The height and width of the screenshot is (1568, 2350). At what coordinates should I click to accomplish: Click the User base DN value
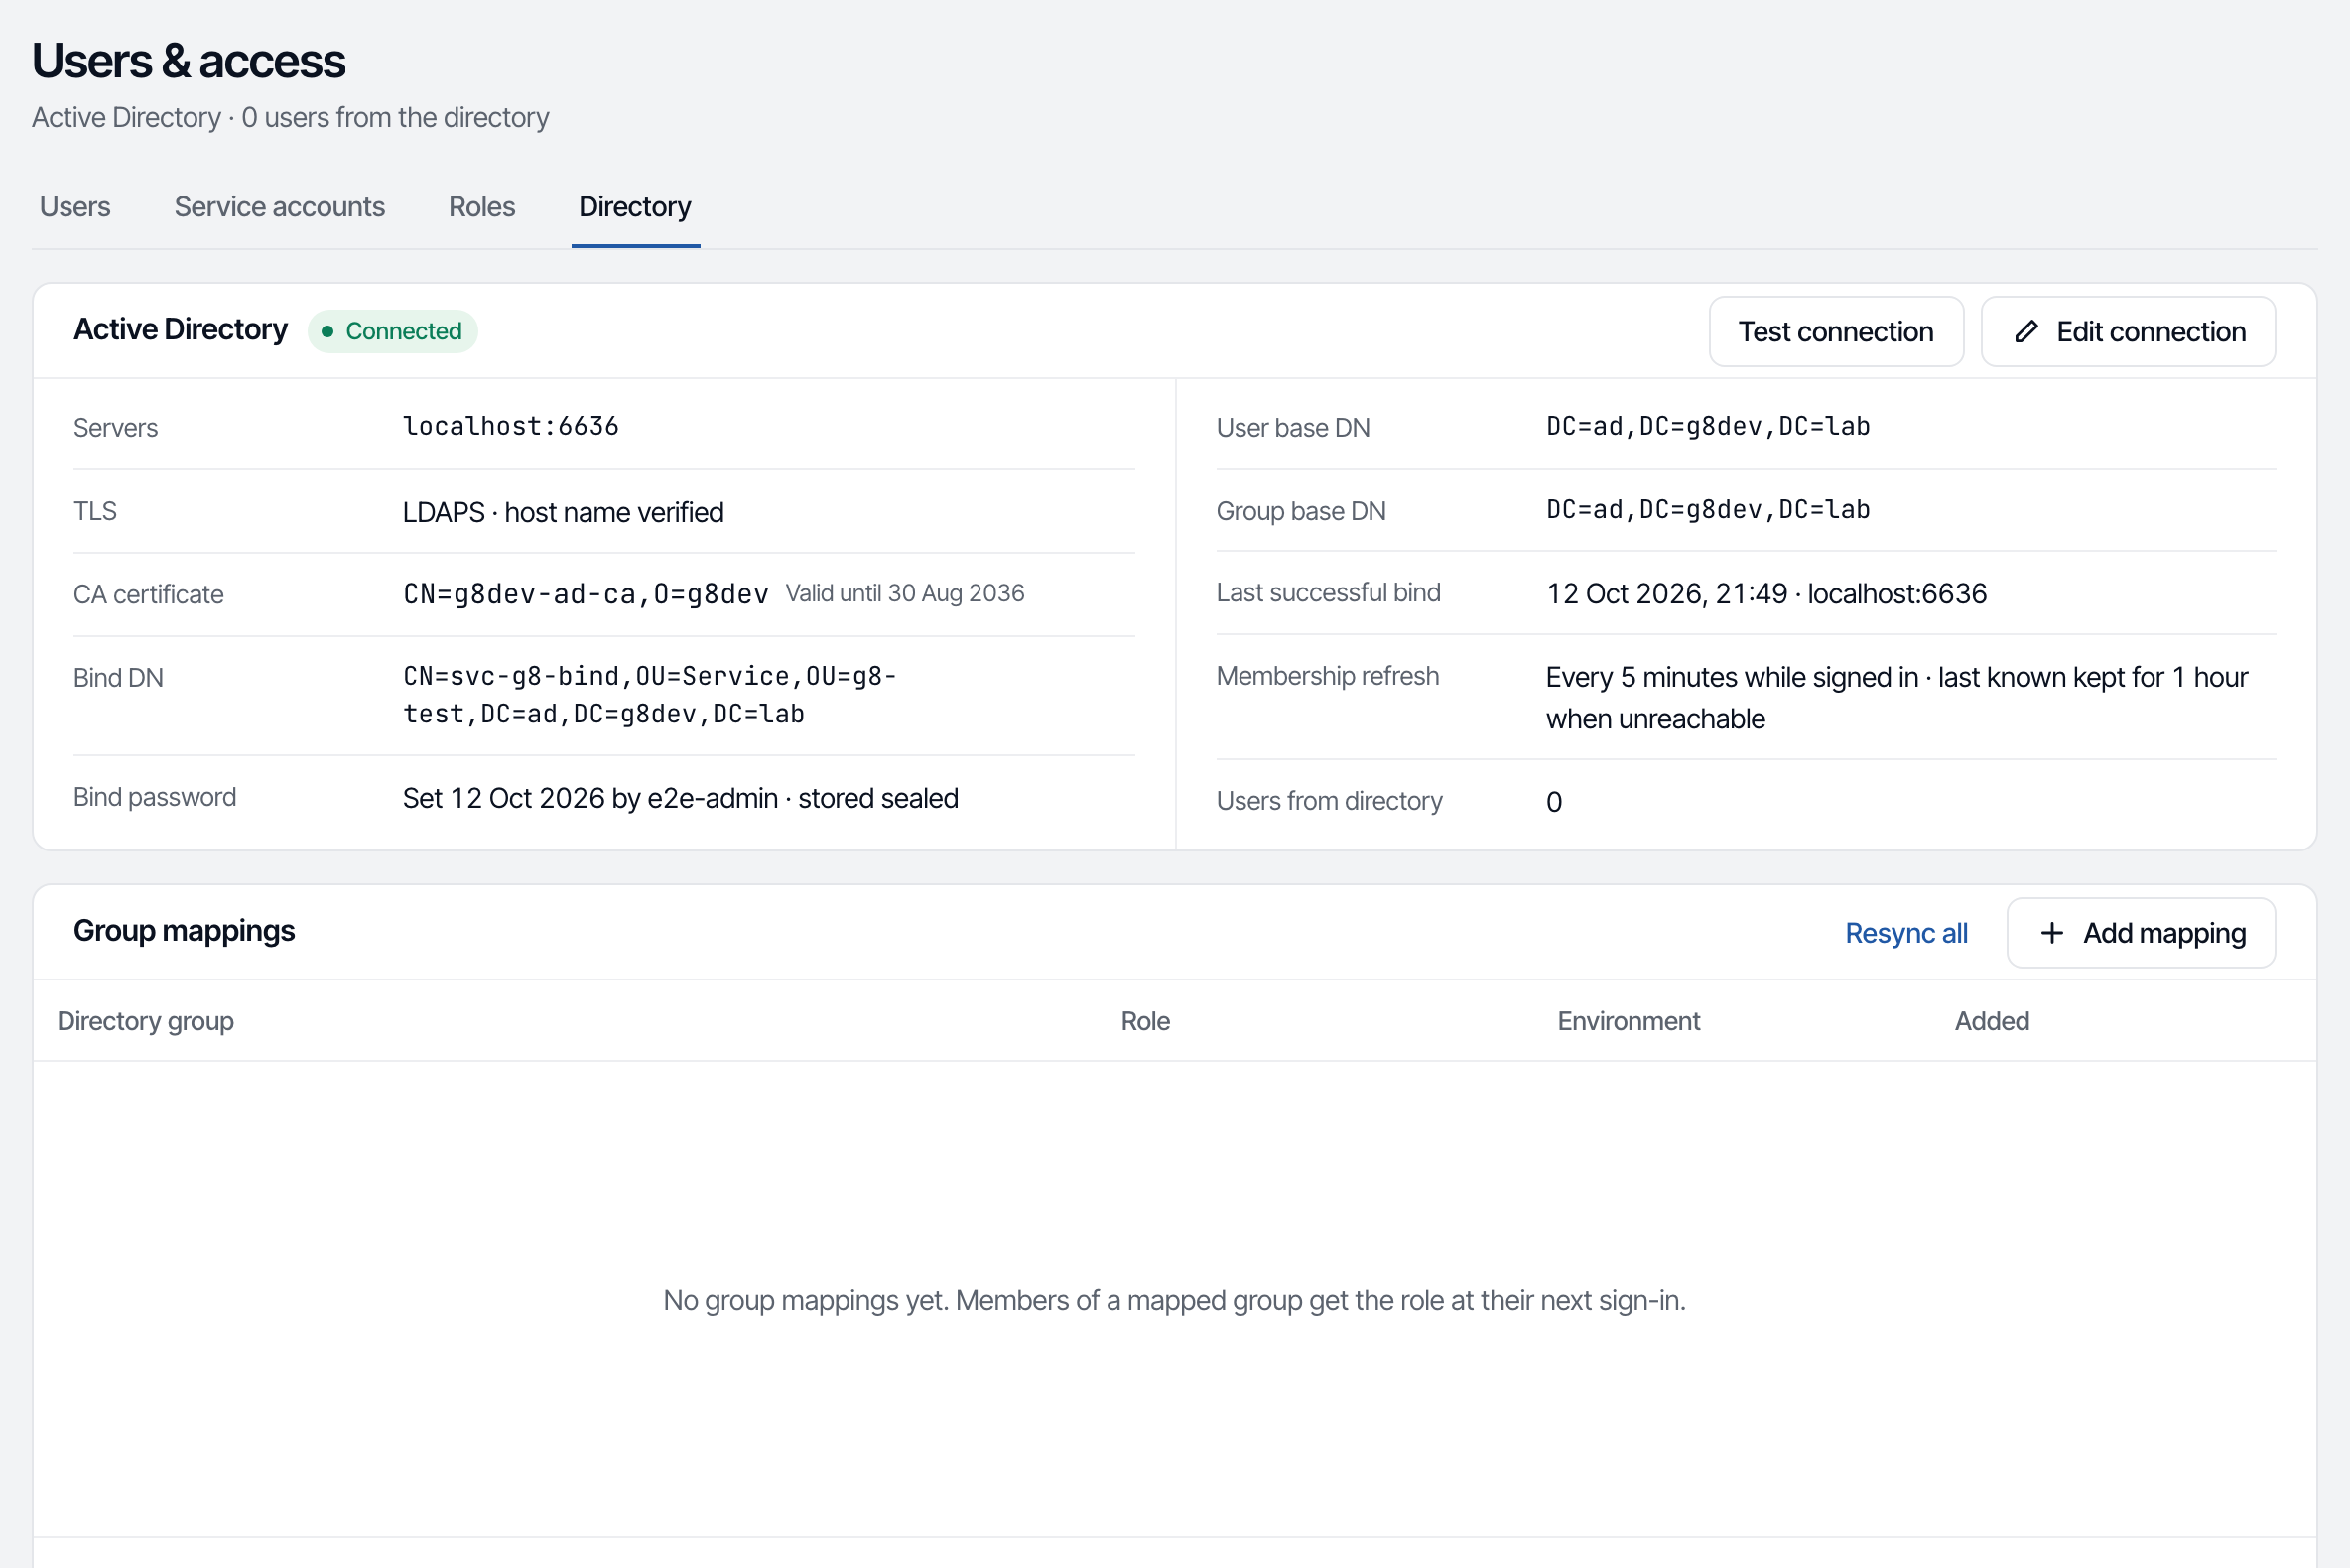click(1707, 426)
